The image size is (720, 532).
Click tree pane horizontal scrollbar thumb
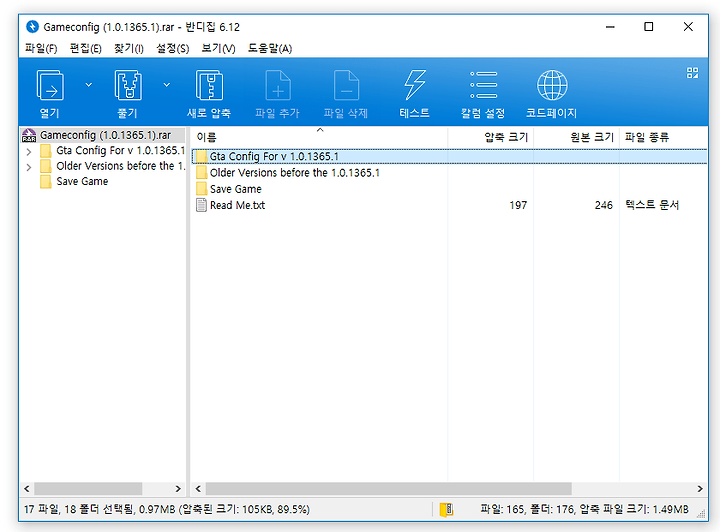pos(88,489)
